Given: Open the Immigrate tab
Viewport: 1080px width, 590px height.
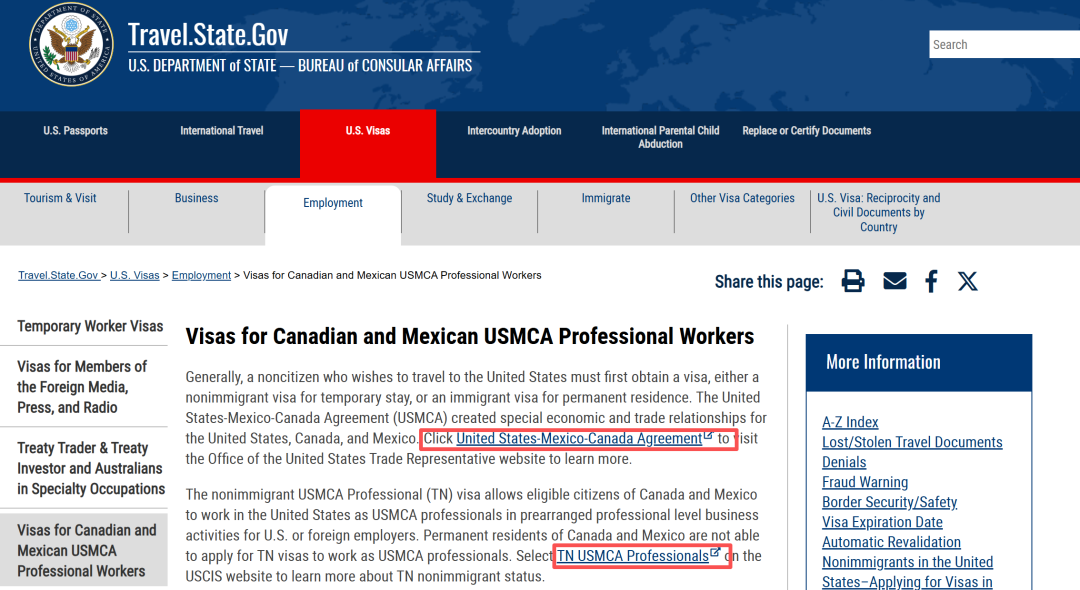Looking at the screenshot, I should (606, 198).
